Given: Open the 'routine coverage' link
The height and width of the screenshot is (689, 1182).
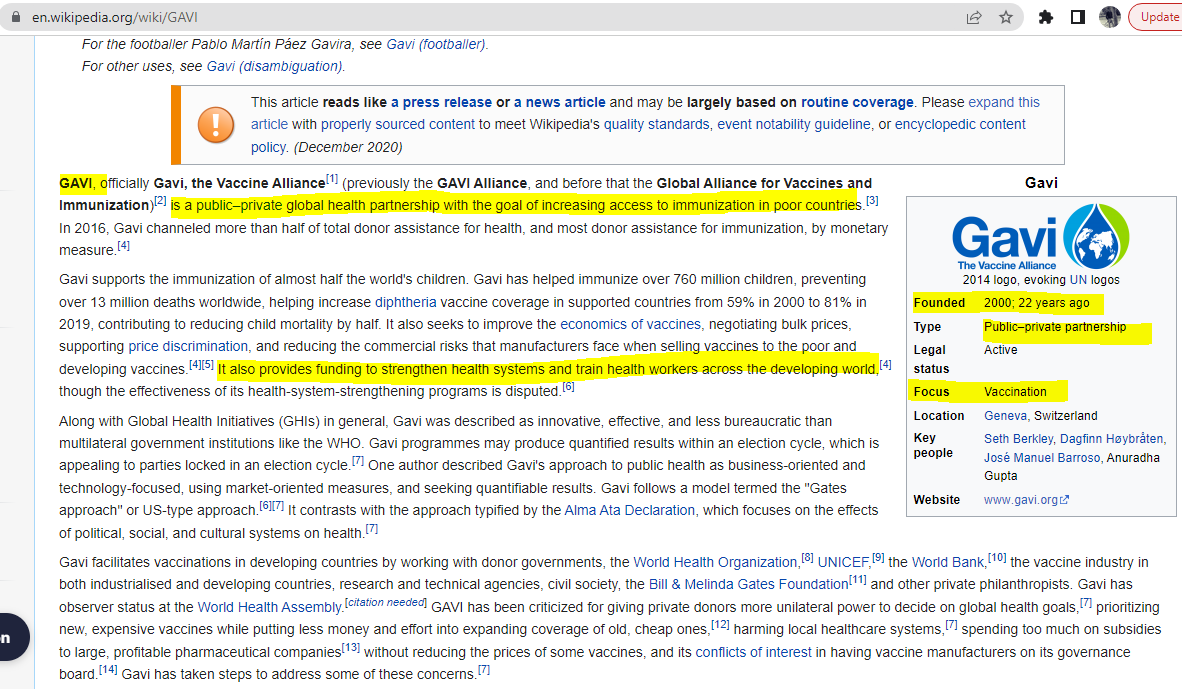Looking at the screenshot, I should click(x=857, y=102).
